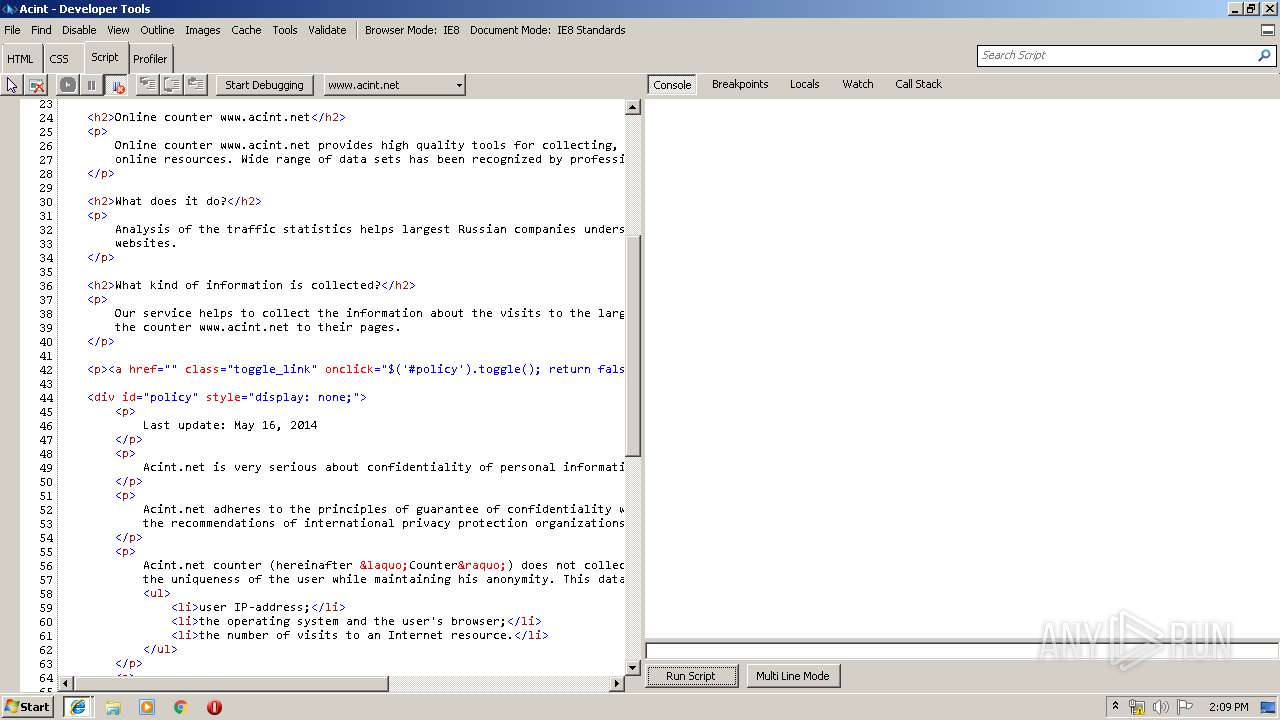Switch to the CSS tab
1280x720 pixels.
pyautogui.click(x=59, y=59)
